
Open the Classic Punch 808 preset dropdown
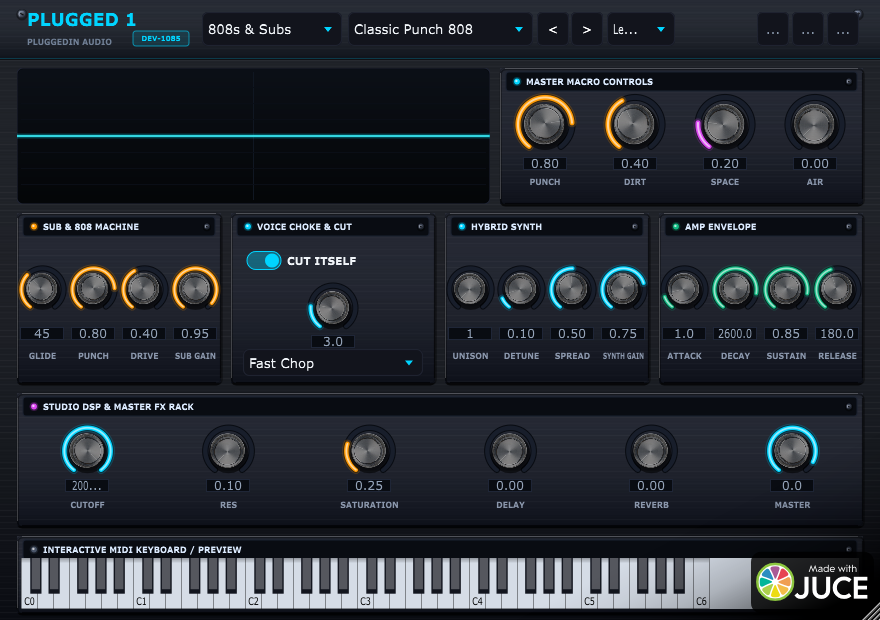pos(440,29)
